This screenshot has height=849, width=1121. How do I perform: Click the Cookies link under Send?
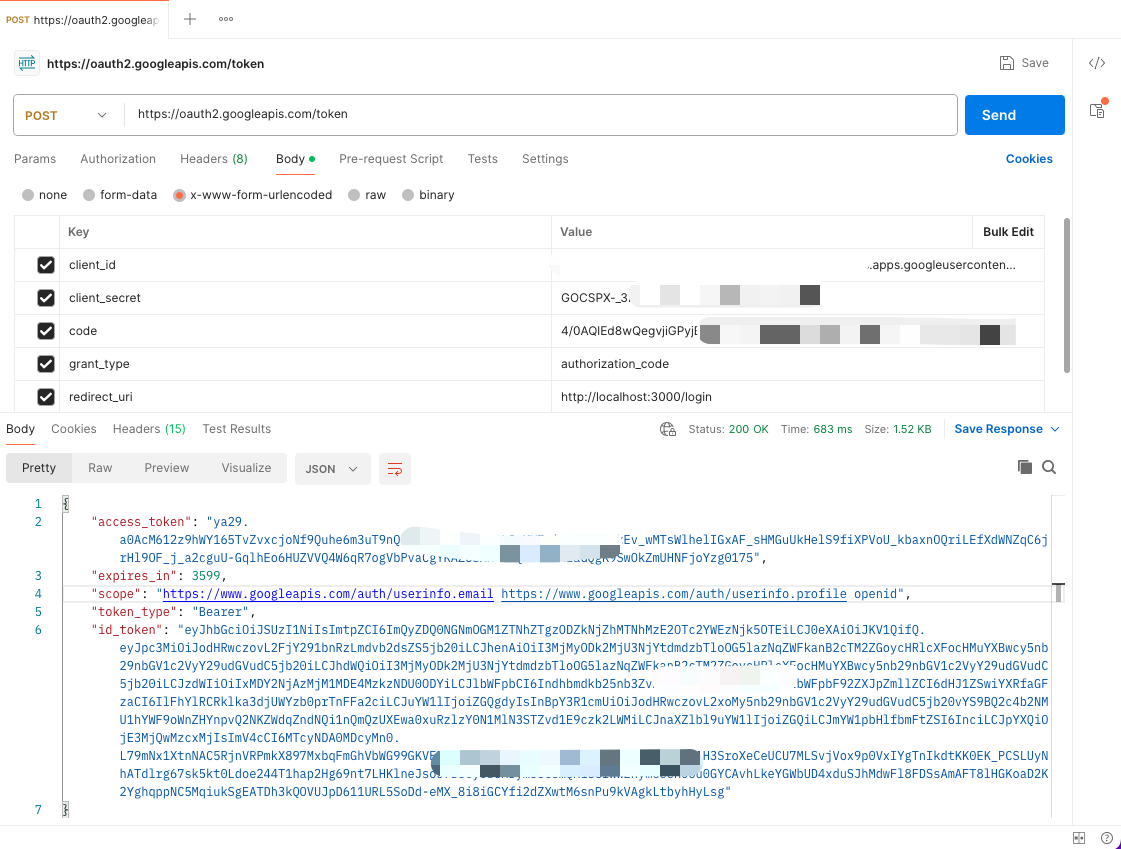click(1029, 159)
